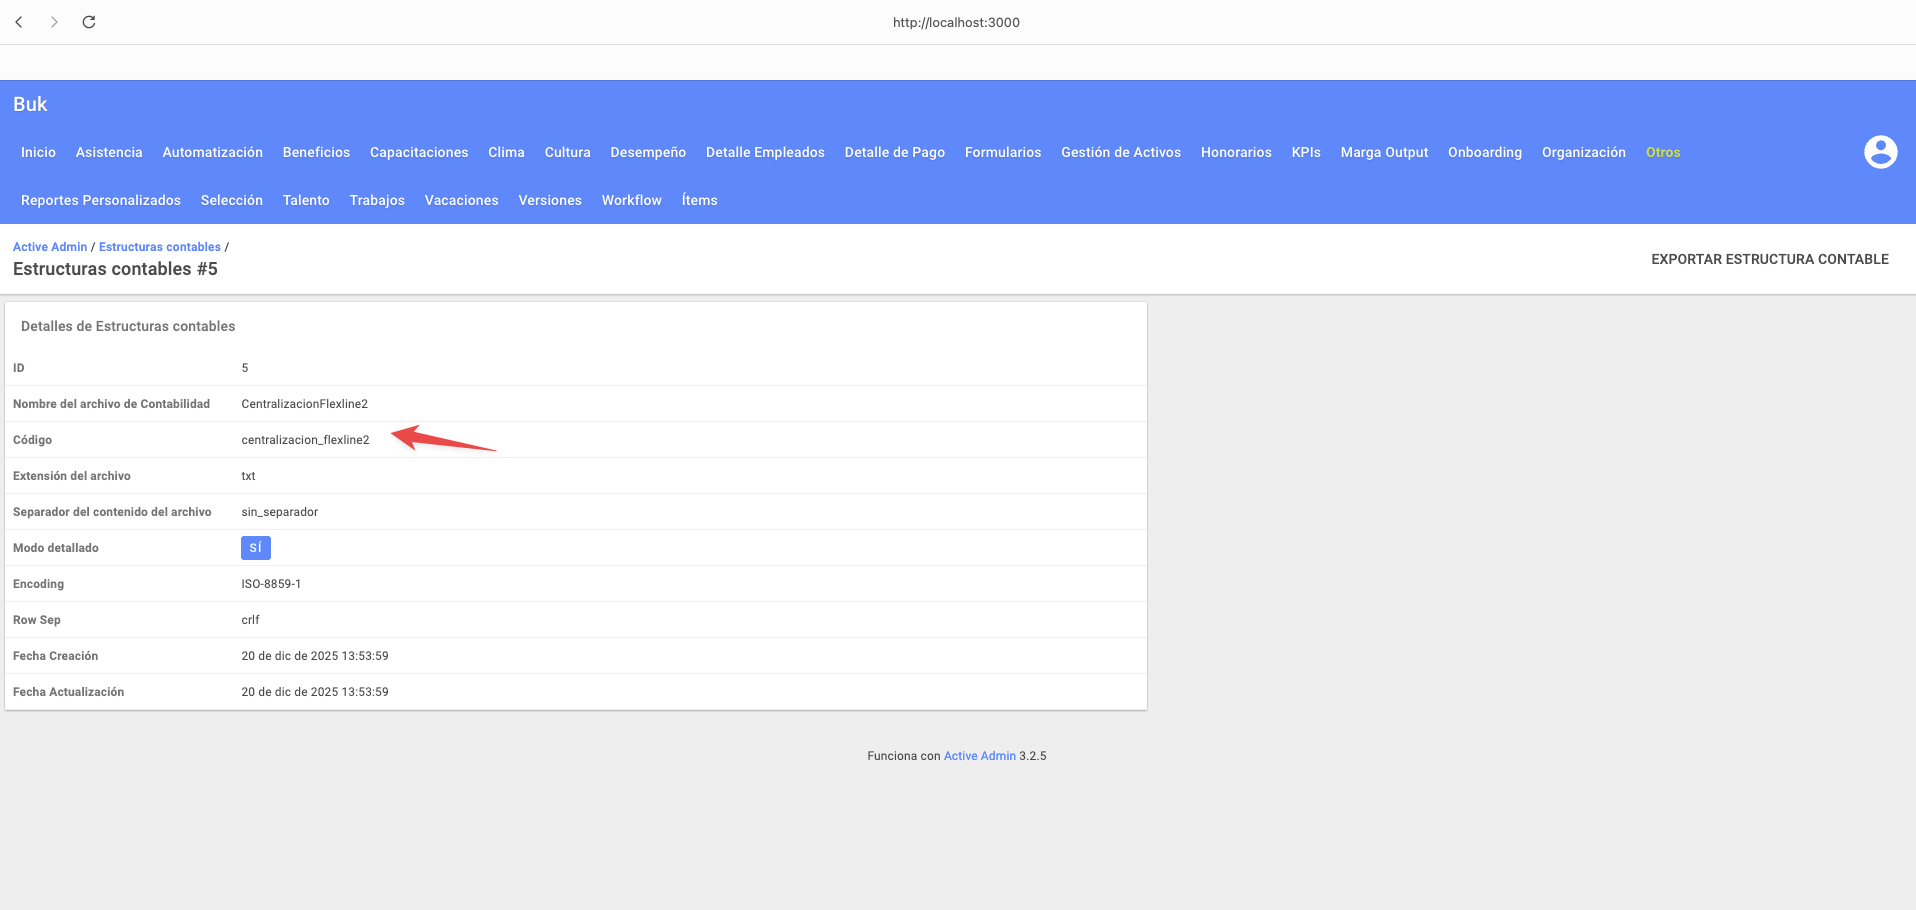Click Estructuras contables breadcrumb link
Viewport: 1916px width, 910px height.
[x=159, y=247]
